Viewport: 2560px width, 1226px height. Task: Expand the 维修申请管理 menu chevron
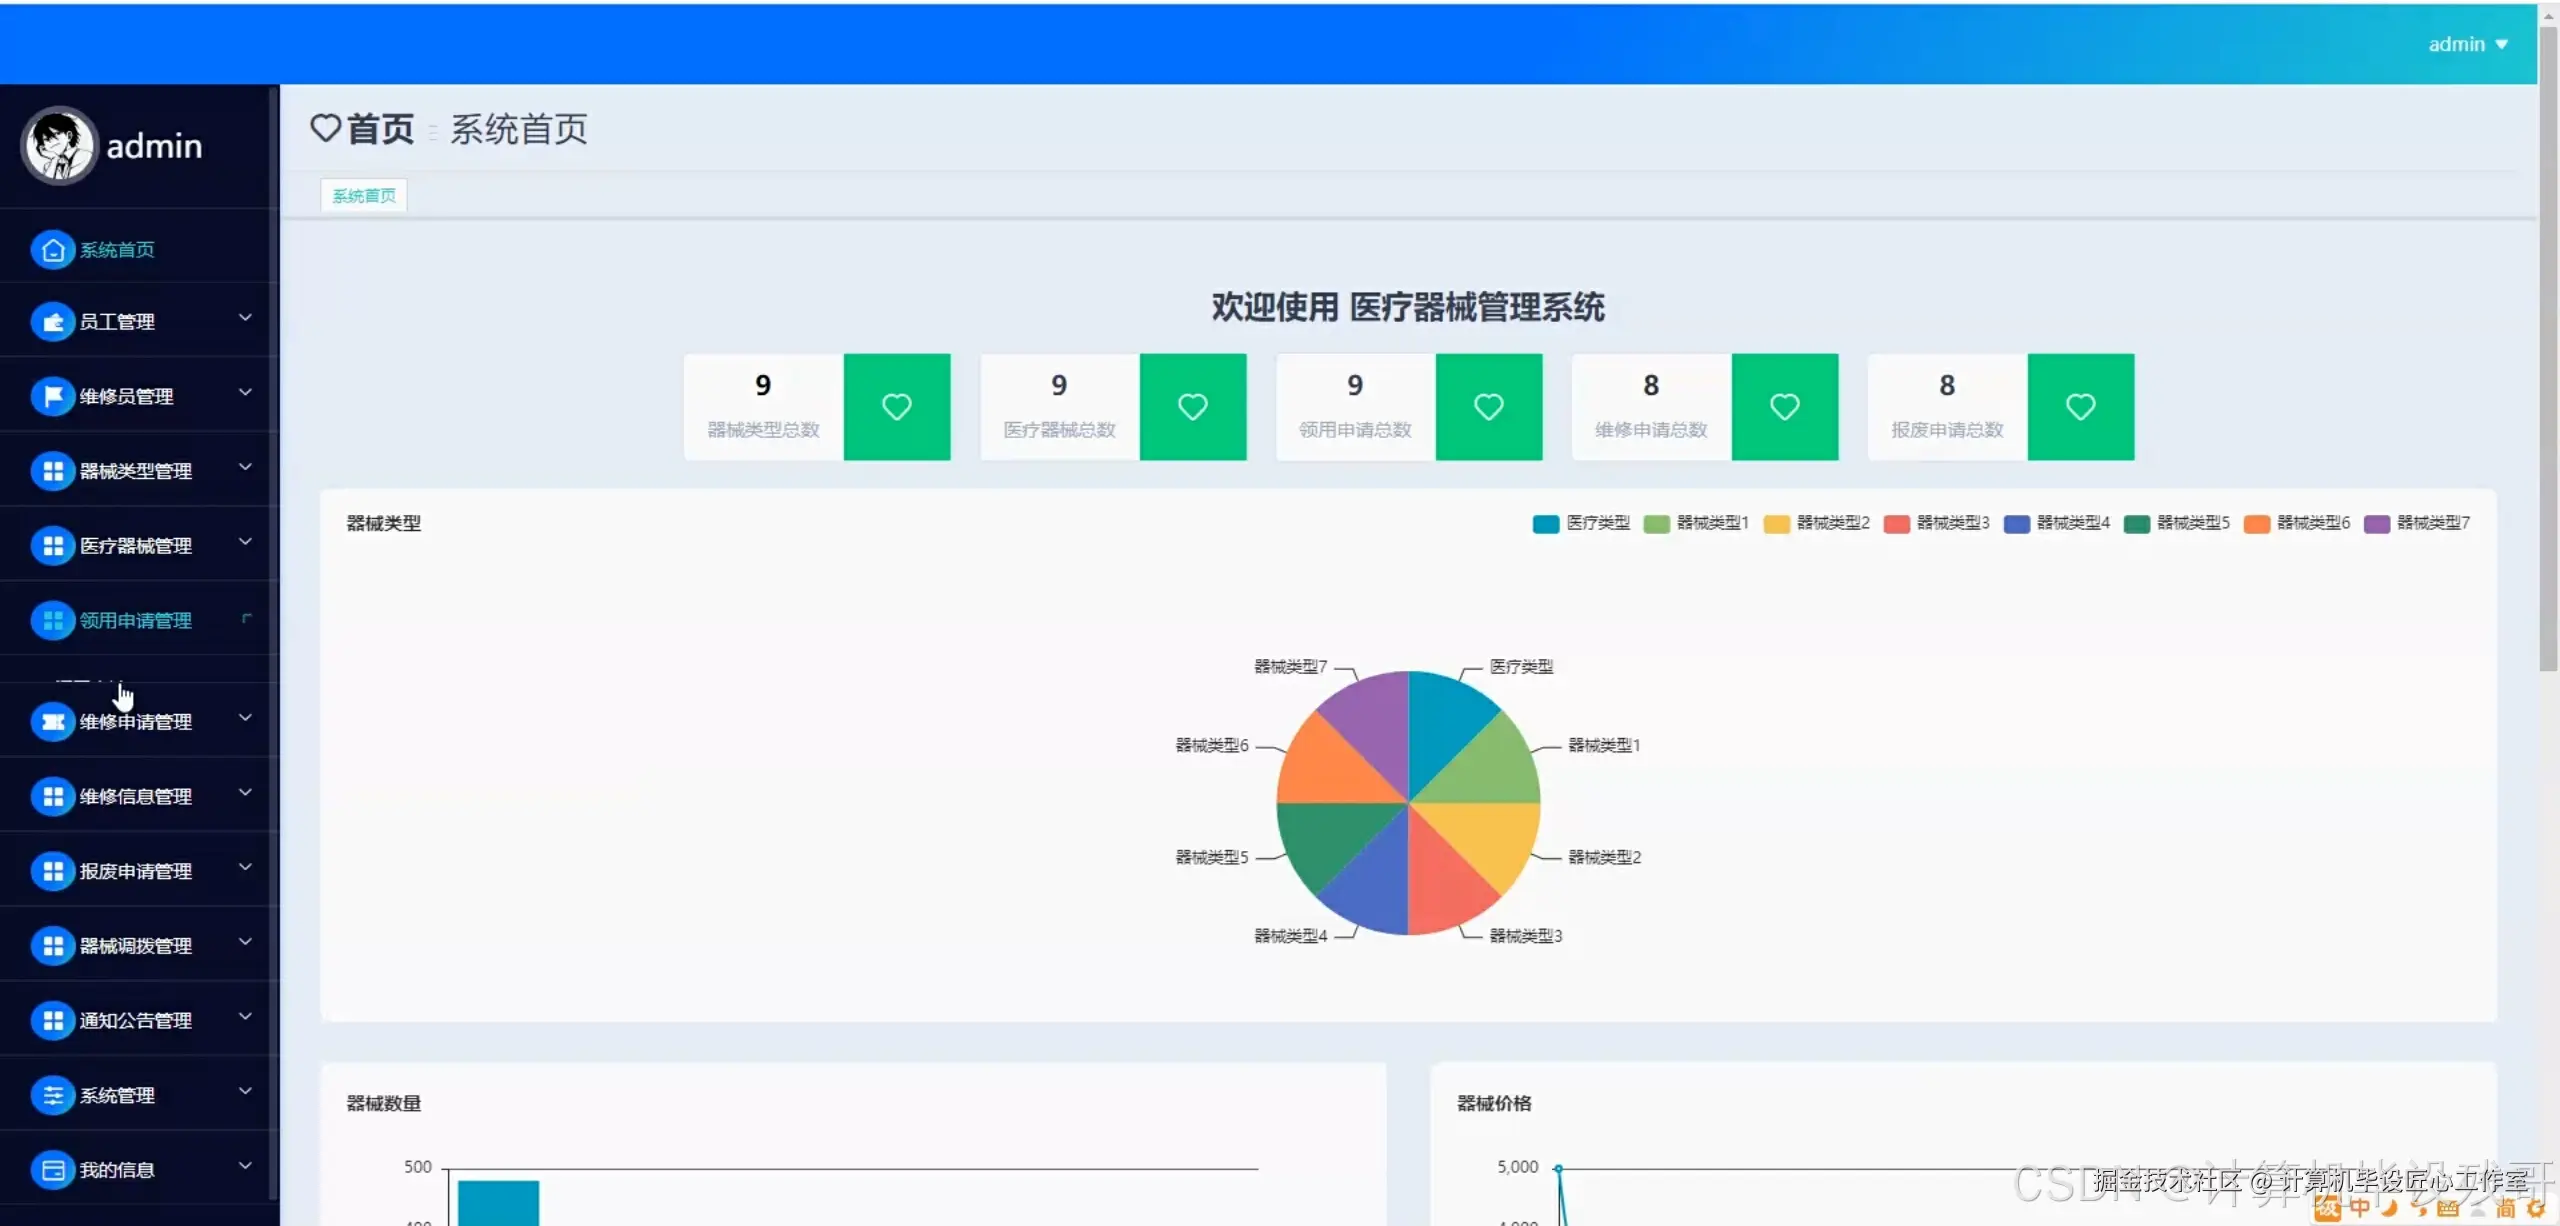[x=245, y=718]
